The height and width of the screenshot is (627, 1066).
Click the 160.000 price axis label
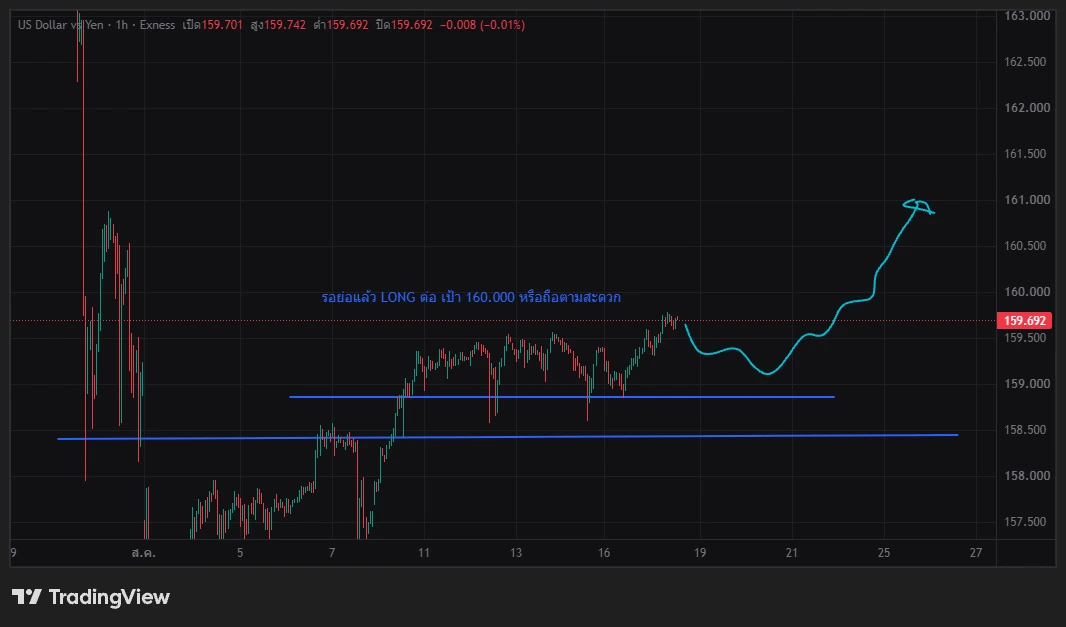point(1027,292)
